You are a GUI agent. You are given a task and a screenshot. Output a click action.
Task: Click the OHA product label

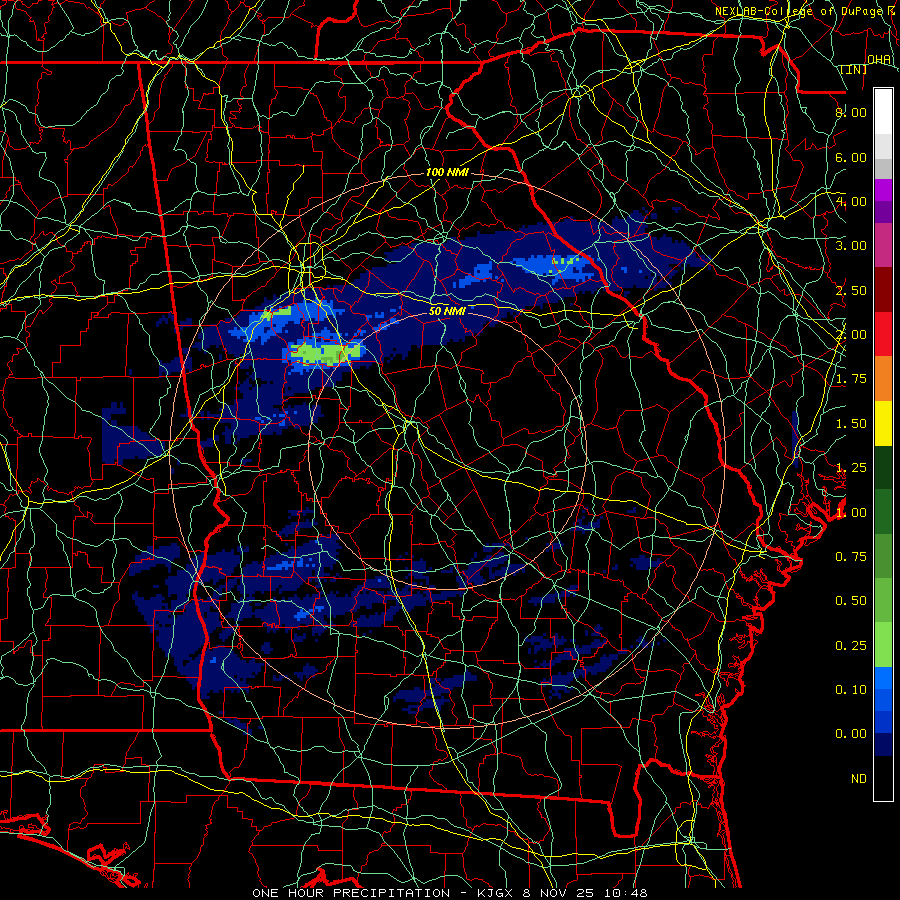coord(879,59)
